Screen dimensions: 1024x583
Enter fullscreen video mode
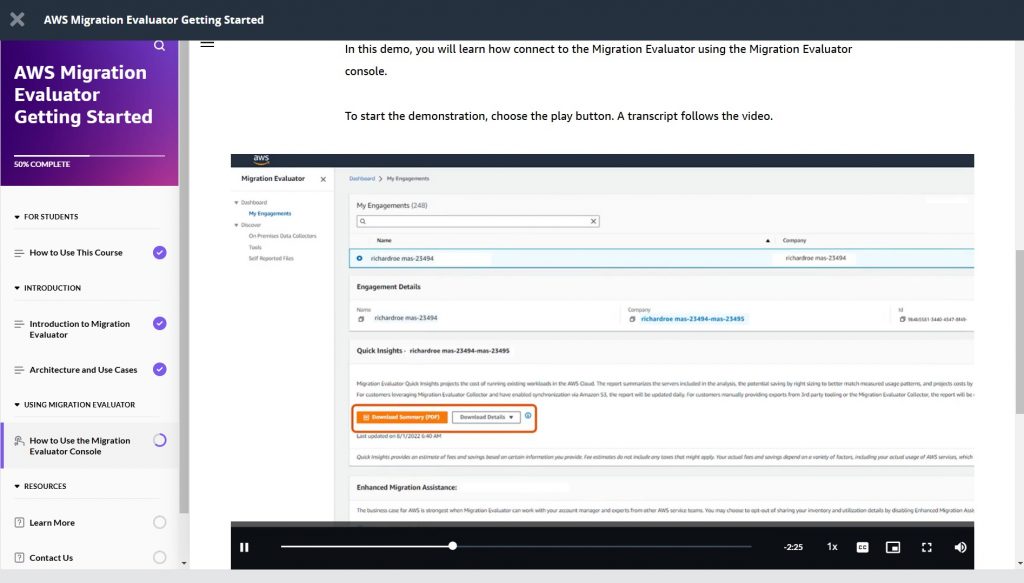[927, 547]
